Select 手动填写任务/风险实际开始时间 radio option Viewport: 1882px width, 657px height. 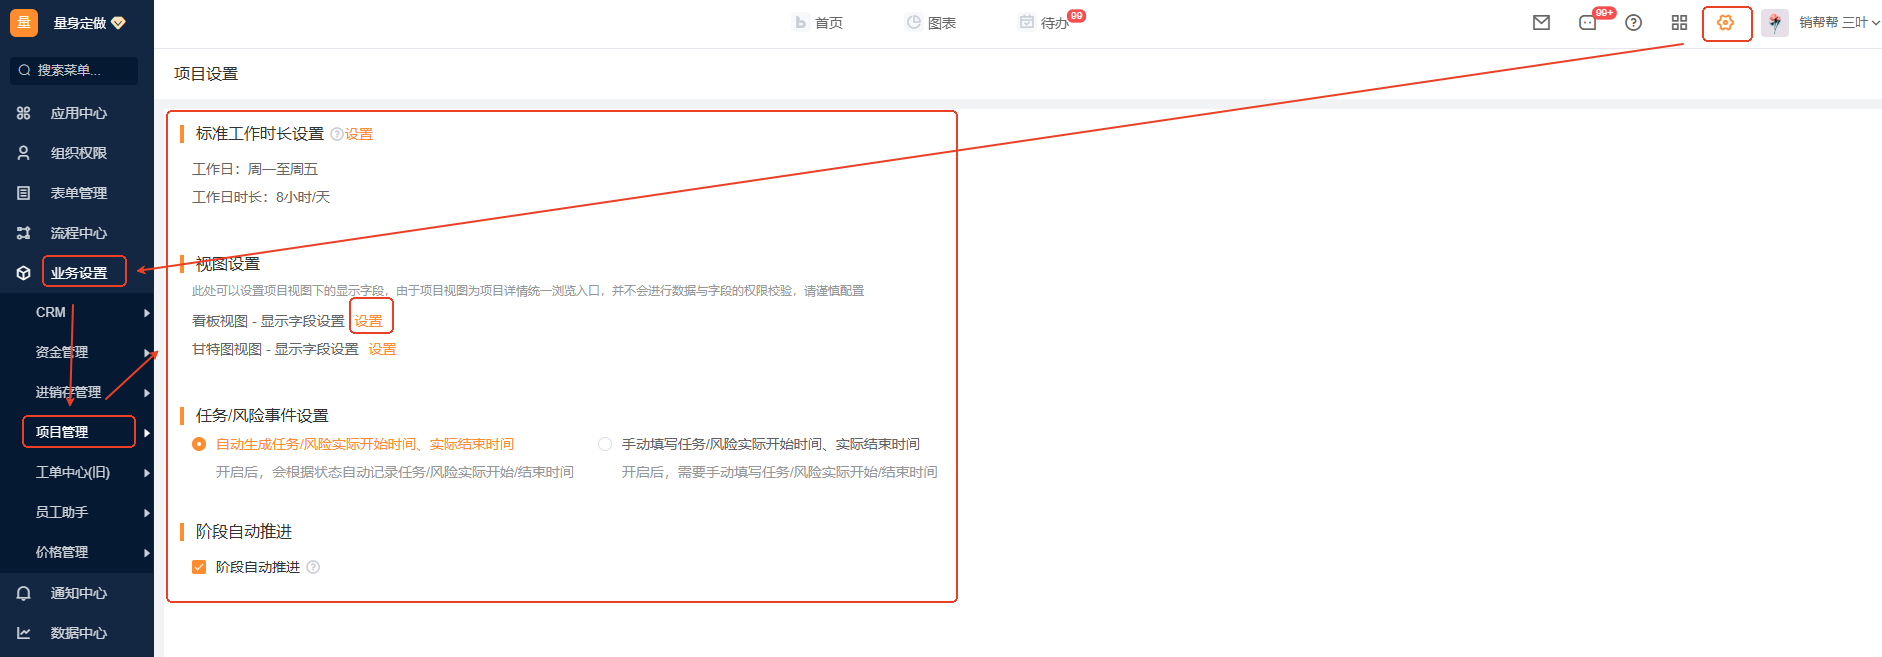tap(605, 444)
